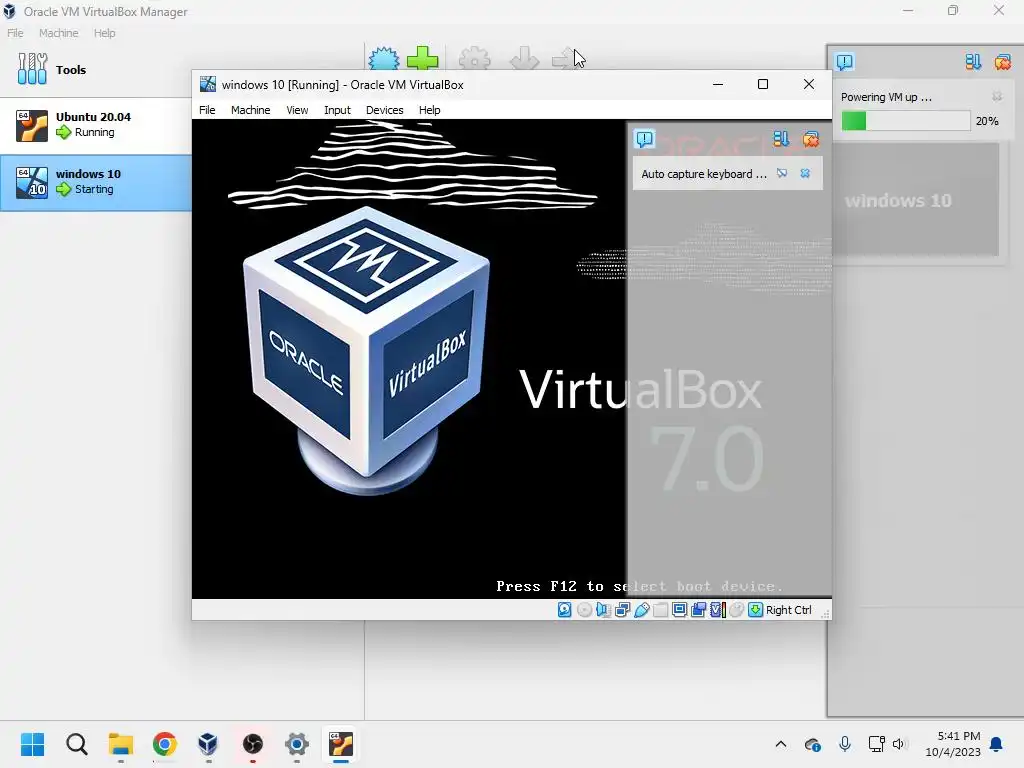Click the Powering VM up progress bar
1024x768 pixels.
(906, 121)
